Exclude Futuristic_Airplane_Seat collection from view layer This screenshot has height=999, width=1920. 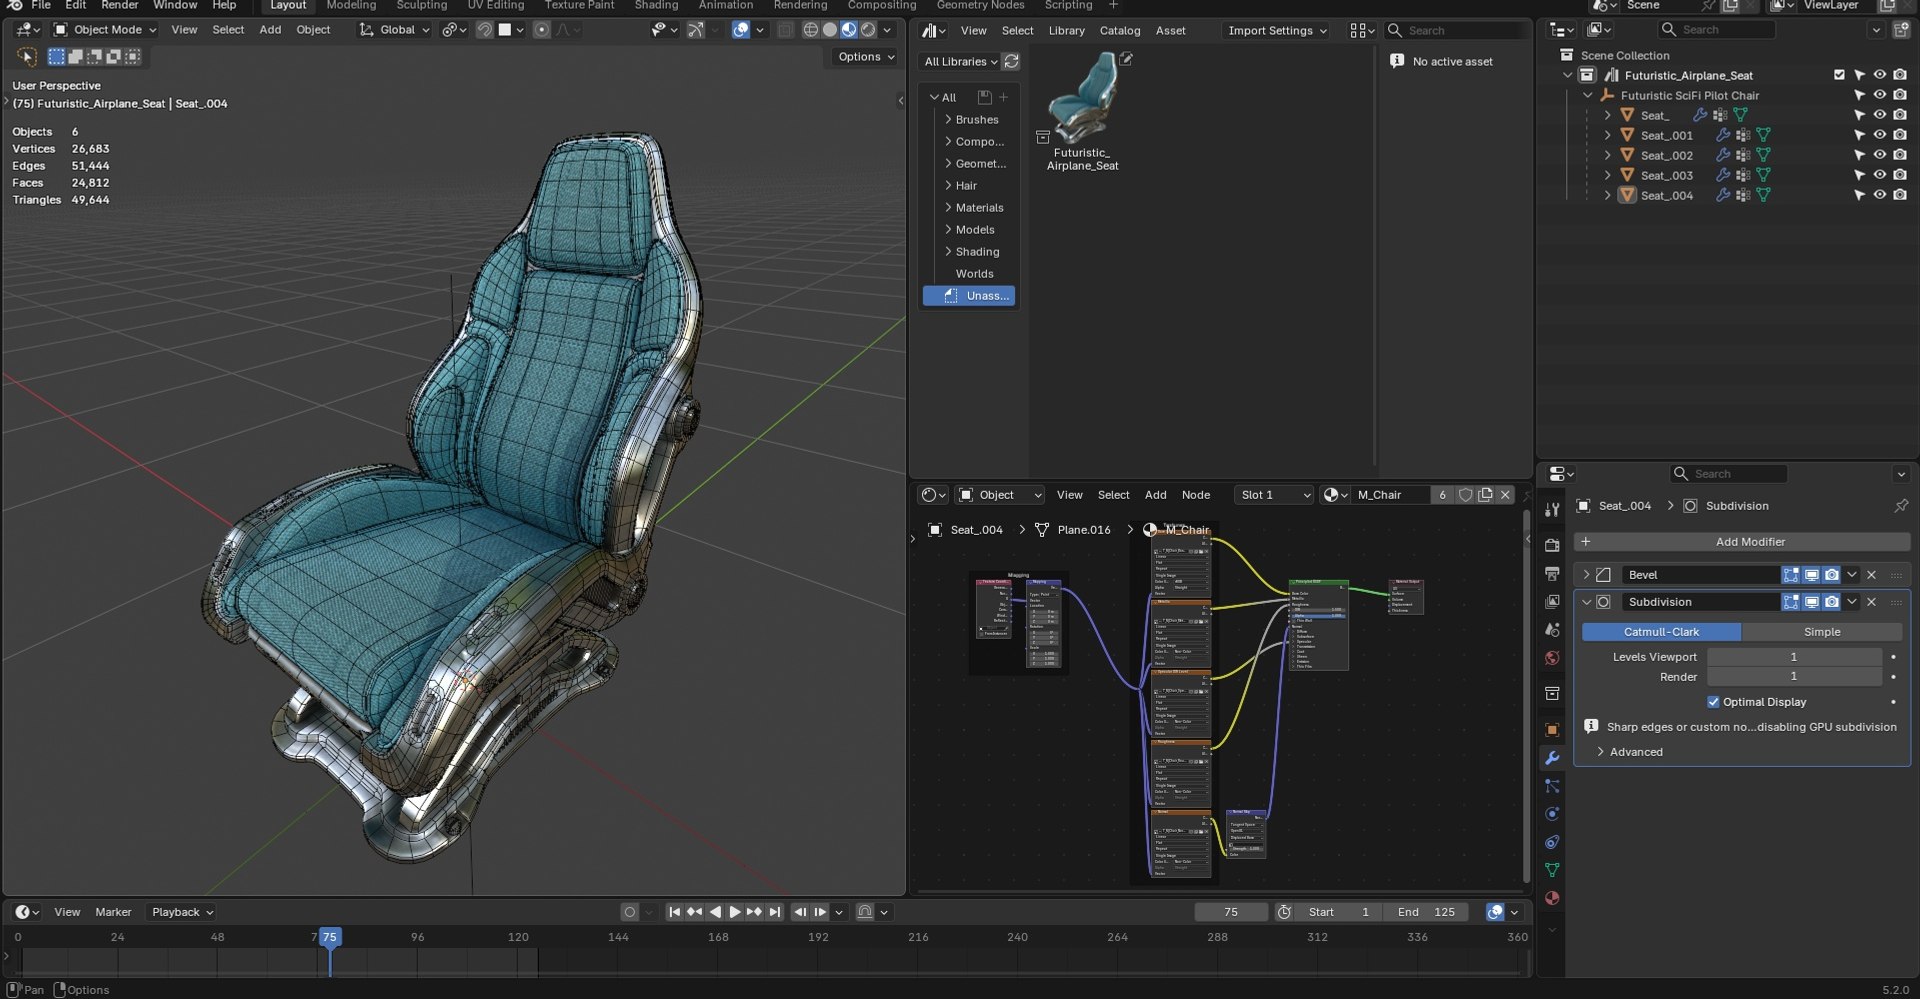coord(1839,75)
